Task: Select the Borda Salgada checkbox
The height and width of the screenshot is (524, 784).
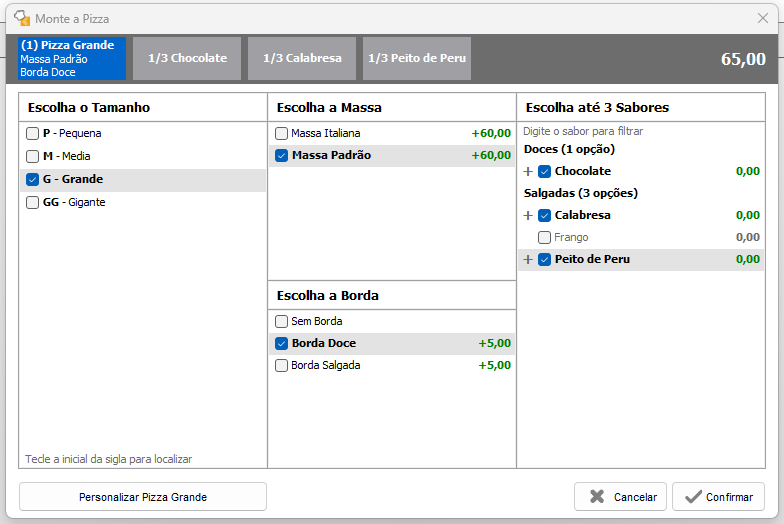Action: pyautogui.click(x=282, y=365)
